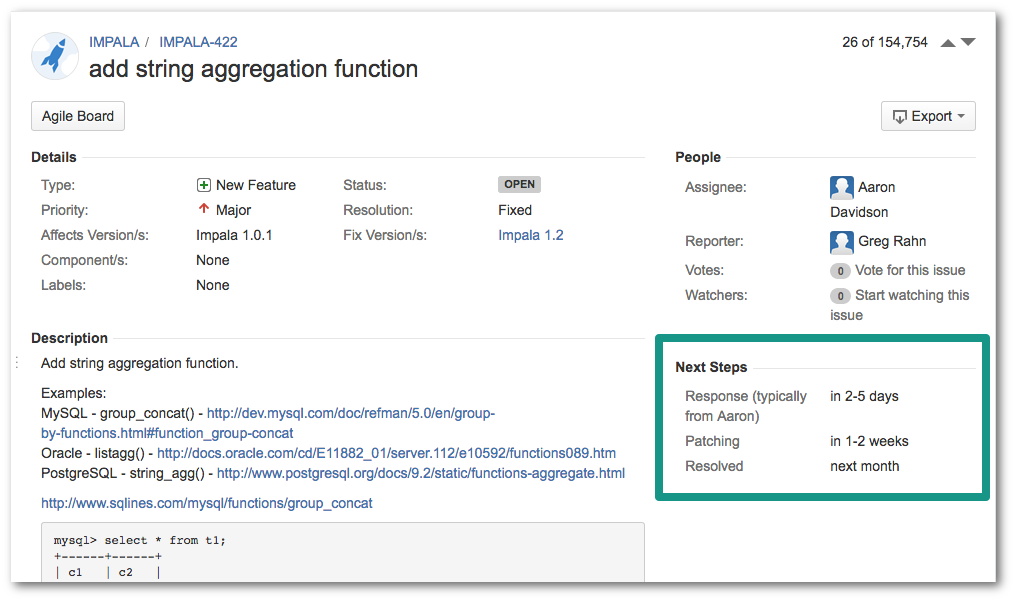The height and width of the screenshot is (601, 1015).
Task: Click the People section heading
Action: click(x=698, y=157)
